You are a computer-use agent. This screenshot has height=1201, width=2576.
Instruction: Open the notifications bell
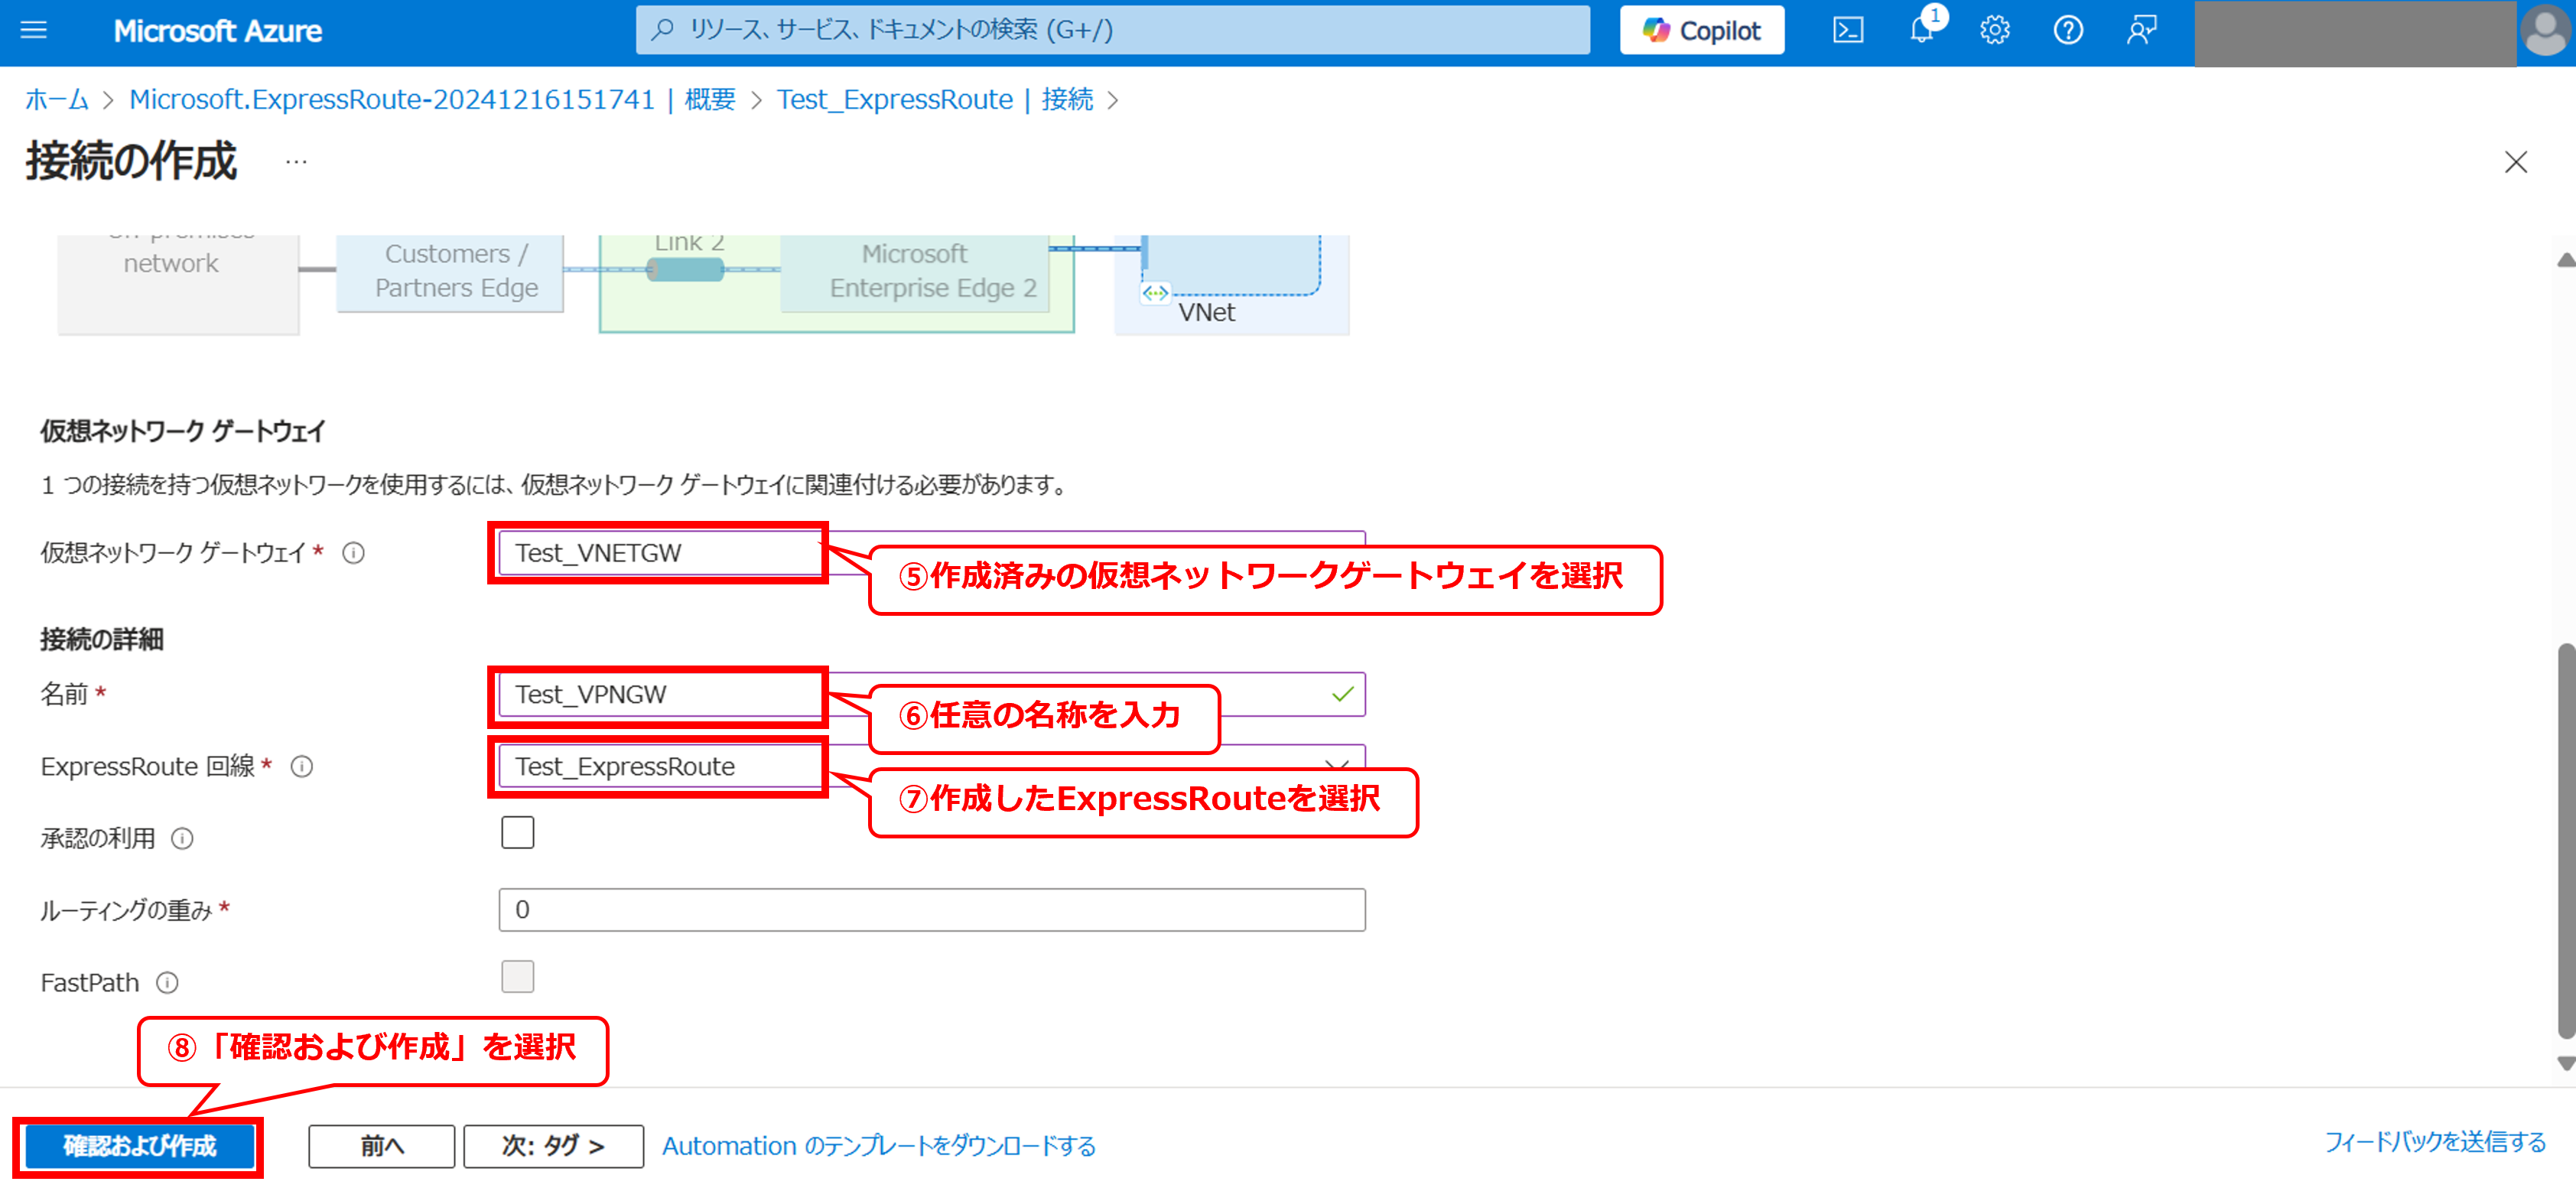(1921, 30)
